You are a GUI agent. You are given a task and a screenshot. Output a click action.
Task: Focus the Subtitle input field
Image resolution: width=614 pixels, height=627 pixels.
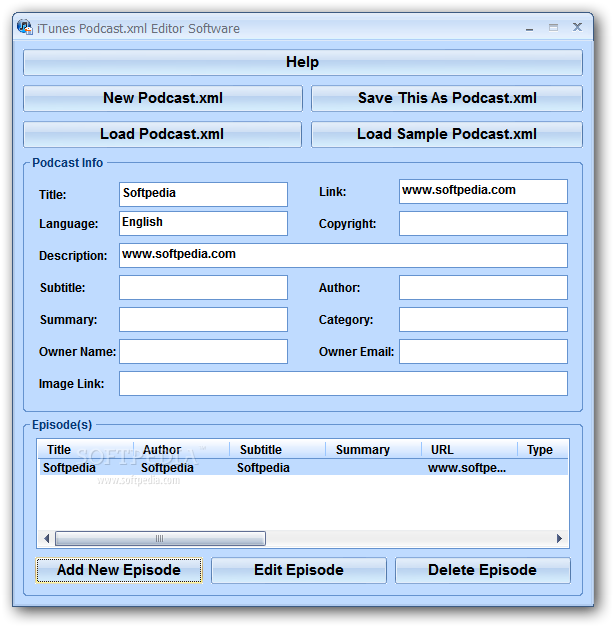(x=203, y=288)
